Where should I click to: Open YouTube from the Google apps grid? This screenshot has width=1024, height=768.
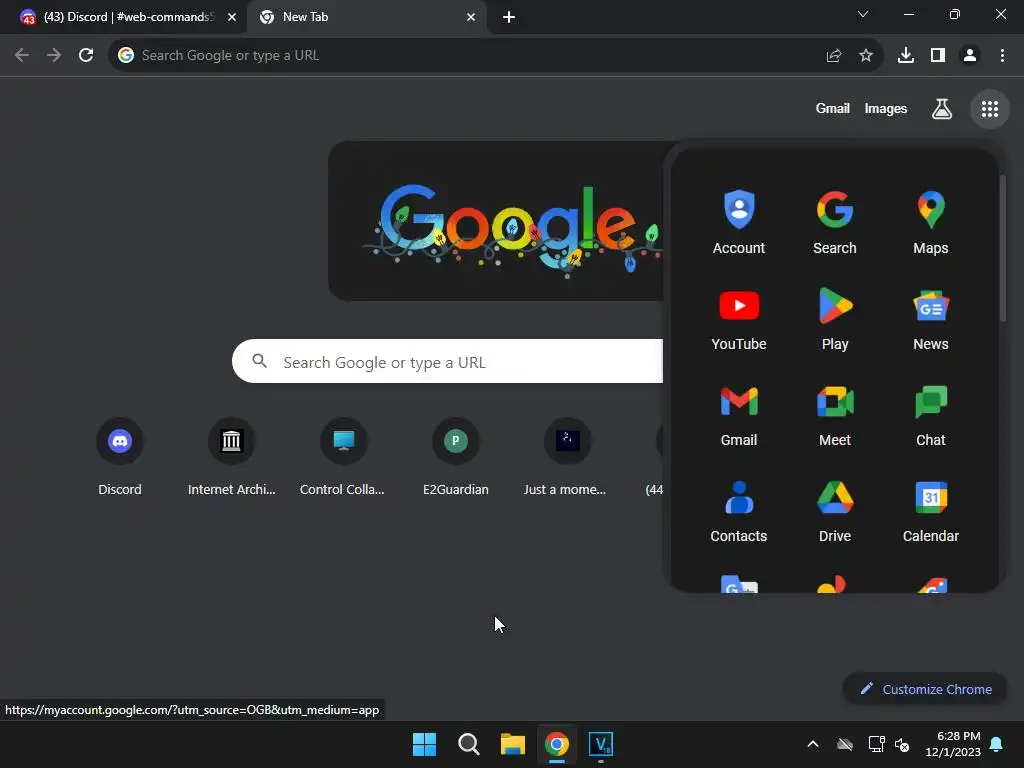click(x=739, y=318)
